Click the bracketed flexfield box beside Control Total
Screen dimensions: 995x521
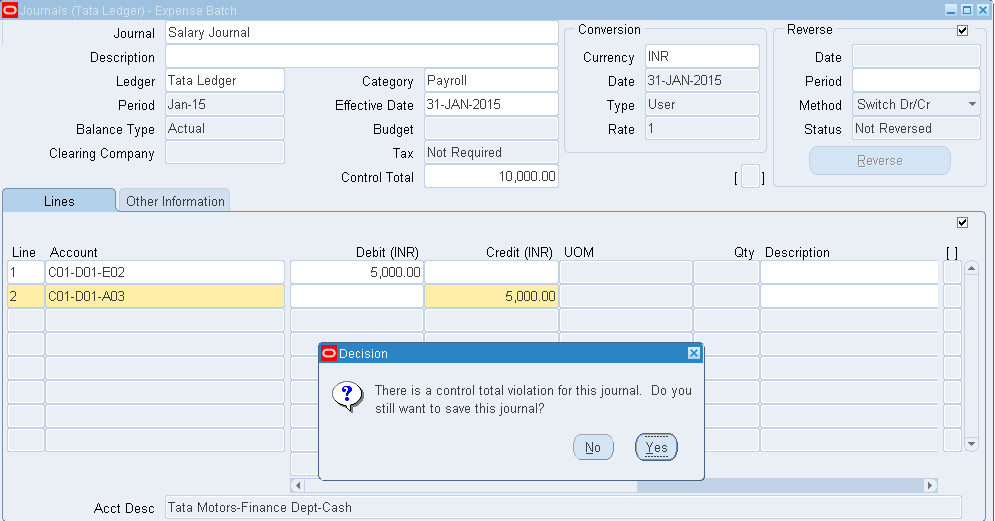pyautogui.click(x=749, y=177)
